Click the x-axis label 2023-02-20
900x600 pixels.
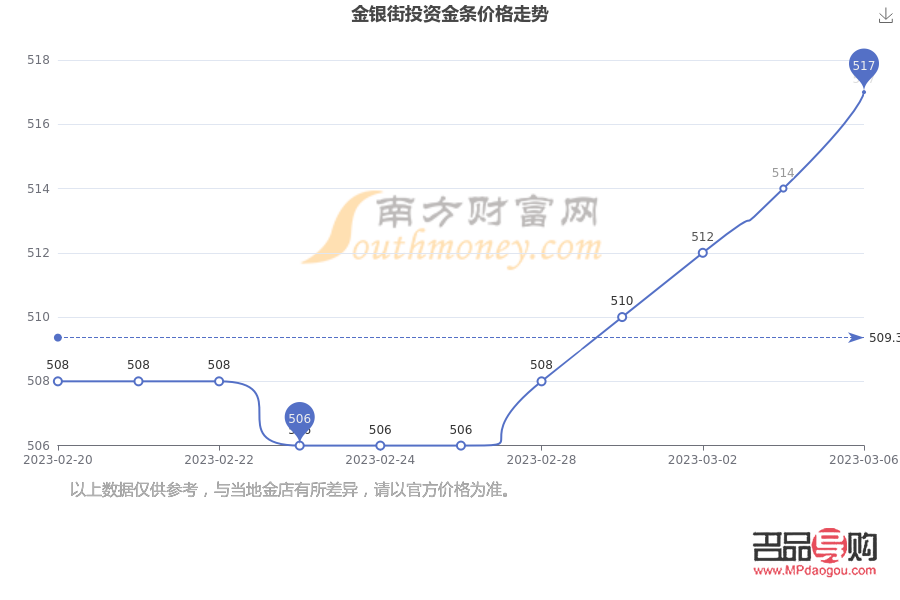tap(57, 460)
